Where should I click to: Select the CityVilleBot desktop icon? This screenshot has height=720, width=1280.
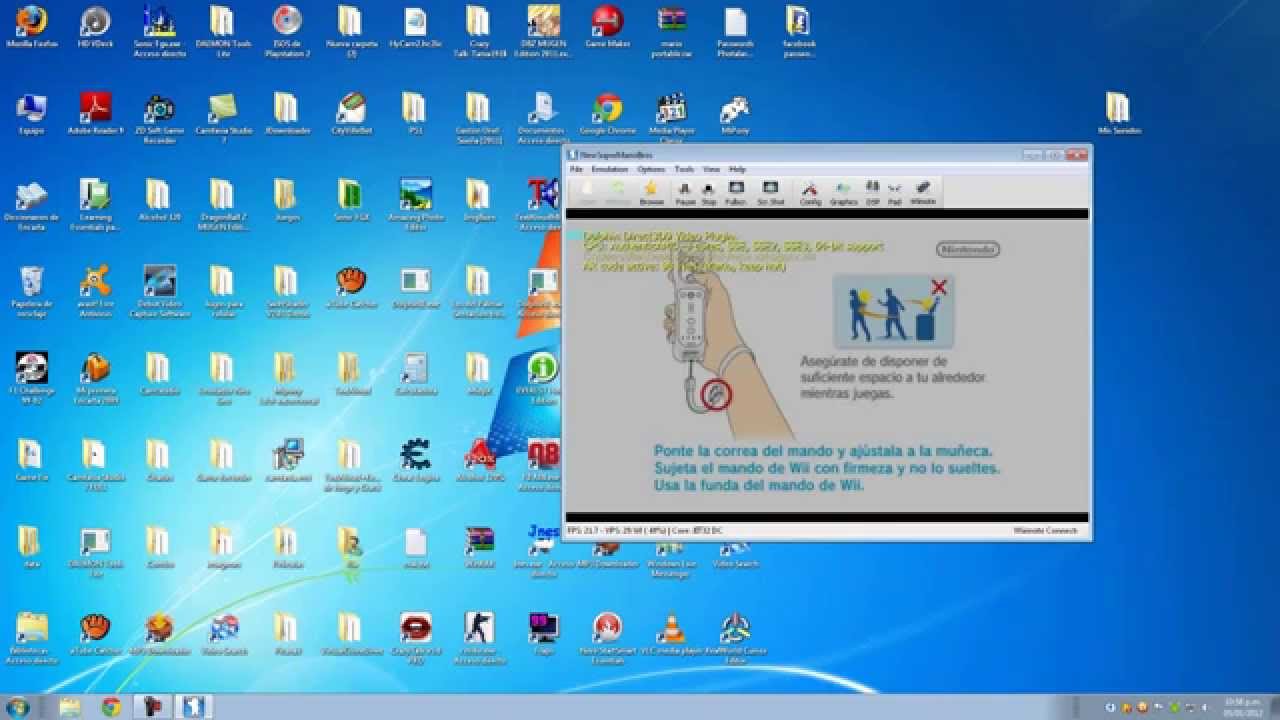(351, 115)
